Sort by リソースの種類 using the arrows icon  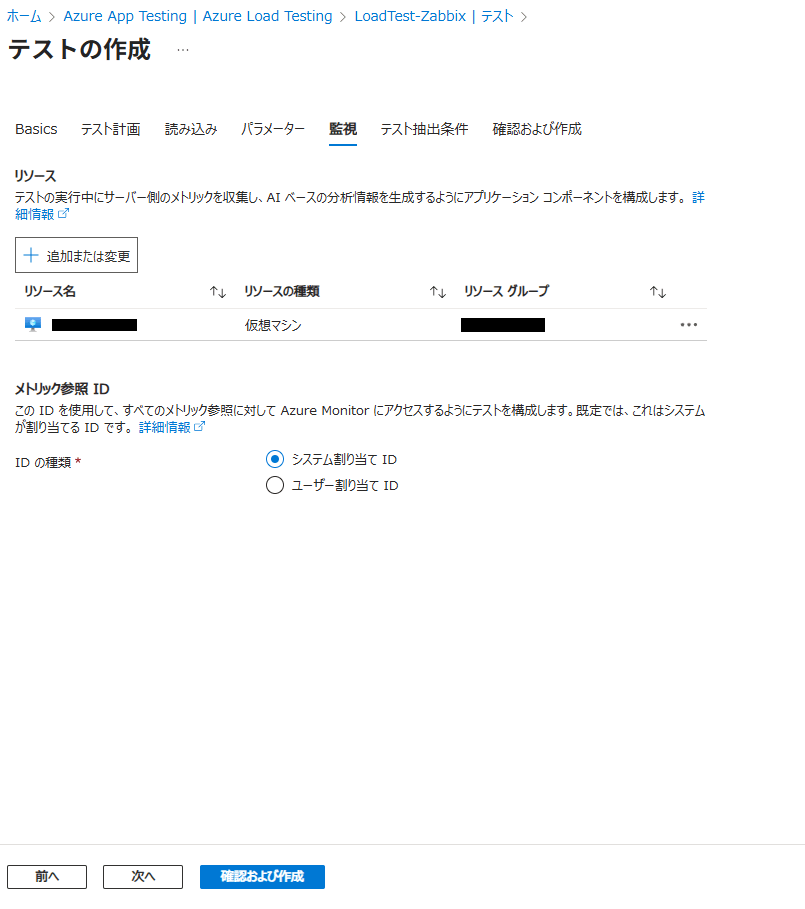pos(437,292)
